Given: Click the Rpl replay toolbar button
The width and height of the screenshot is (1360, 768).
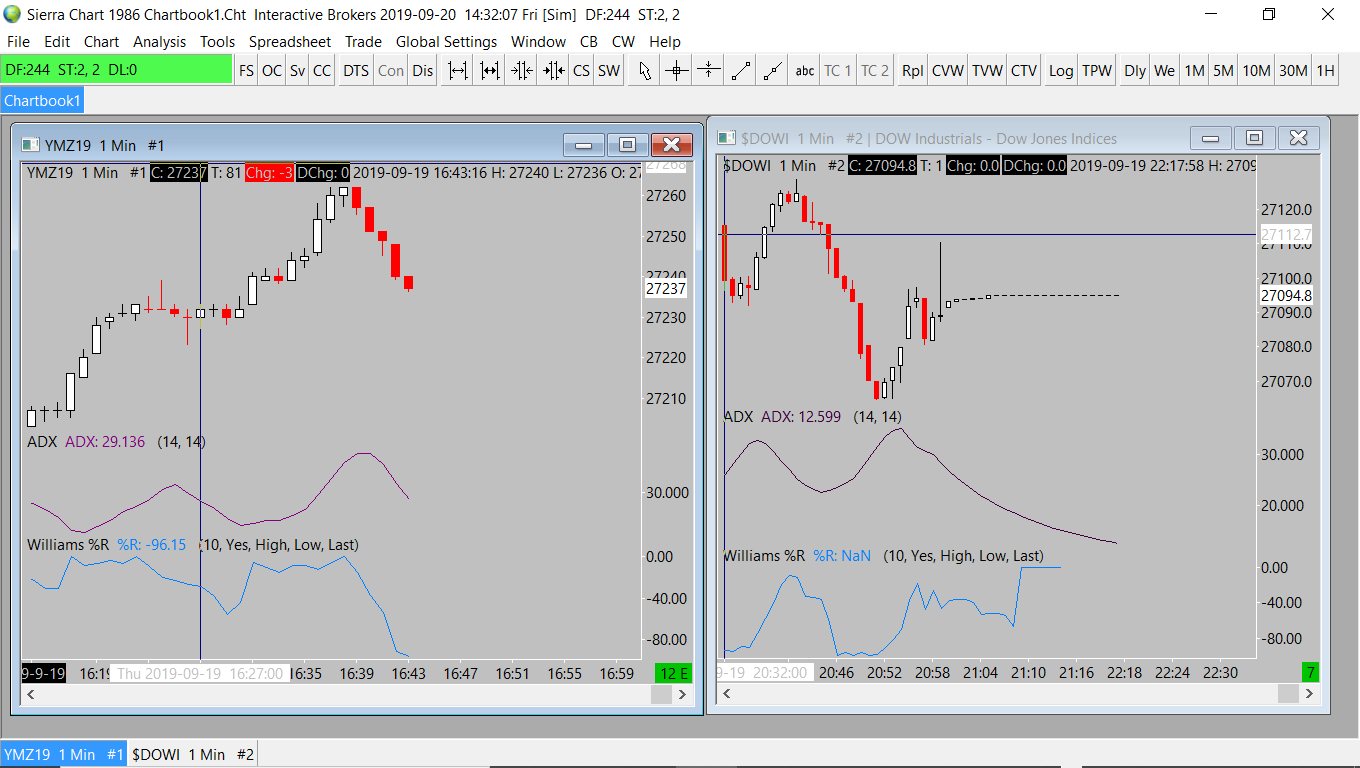Looking at the screenshot, I should click(912, 71).
